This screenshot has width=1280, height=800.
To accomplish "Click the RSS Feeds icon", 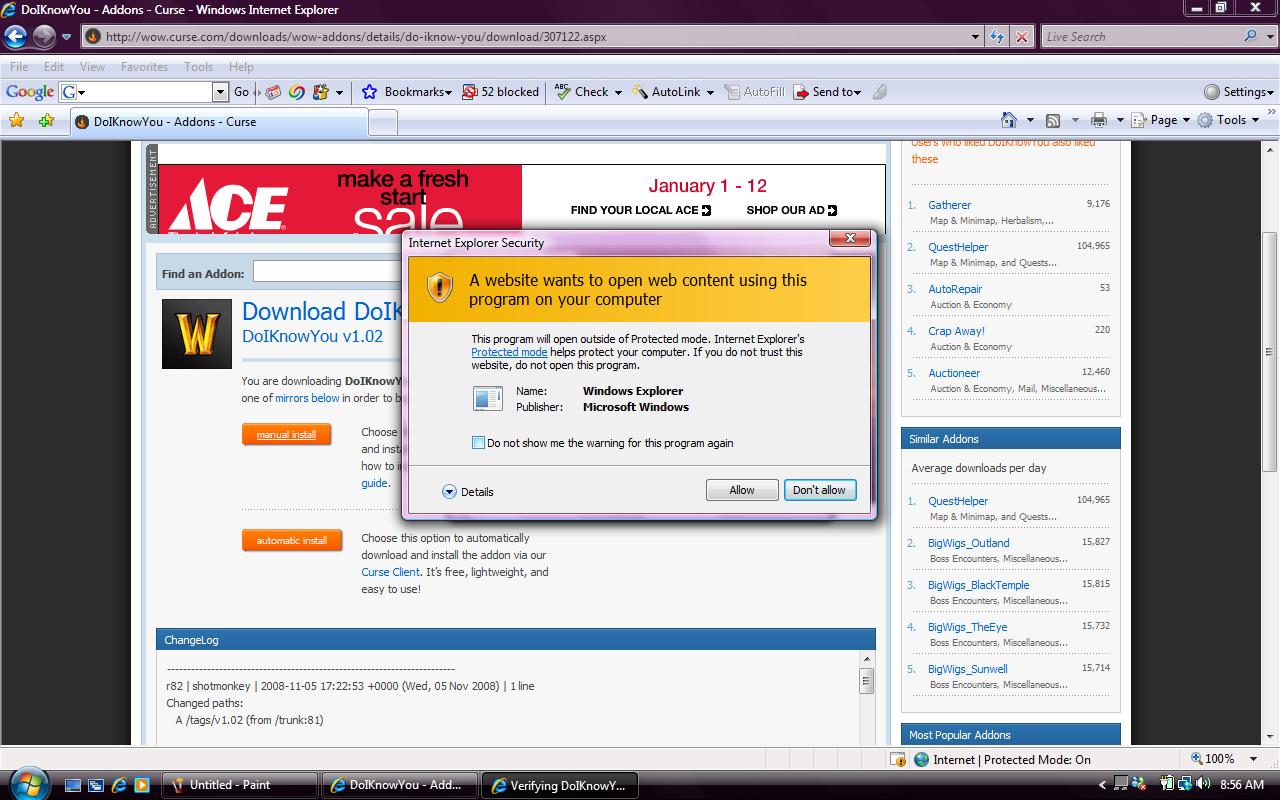I will point(1053,120).
